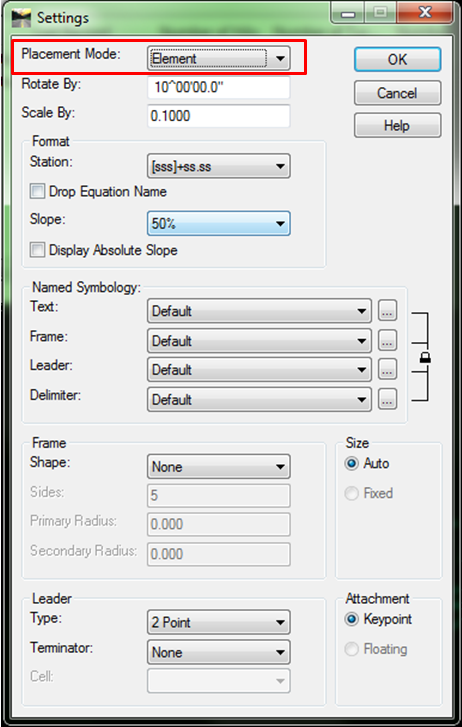Screen dimensions: 462x727
Task: Open the Leader Type dropdown
Action: [219, 622]
